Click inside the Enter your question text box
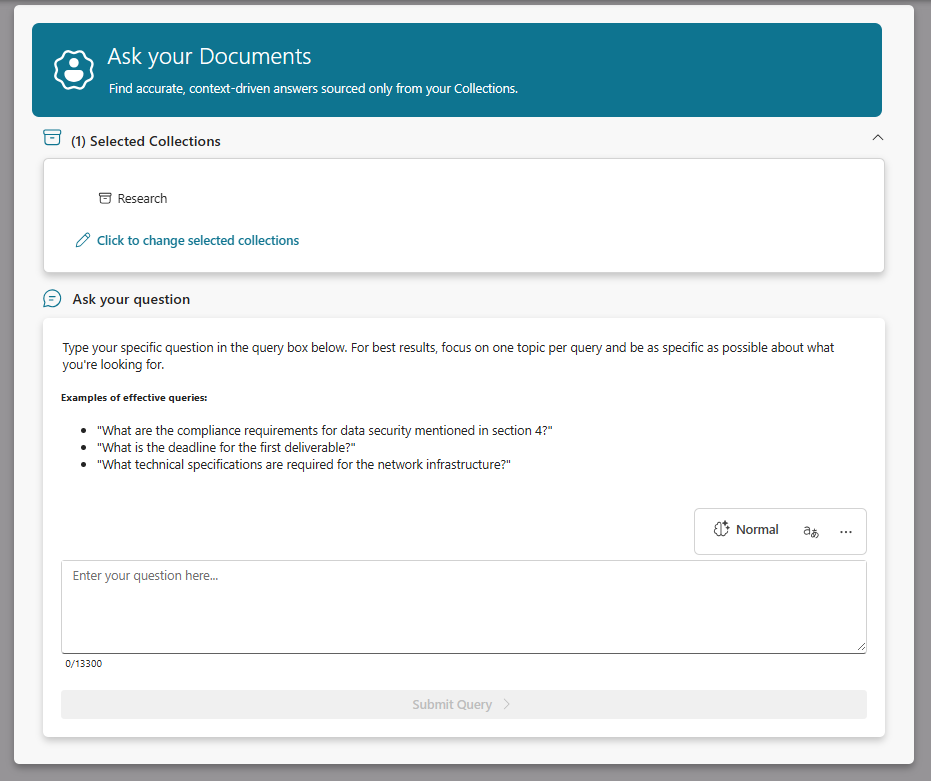Viewport: 931px width, 781px height. point(463,607)
